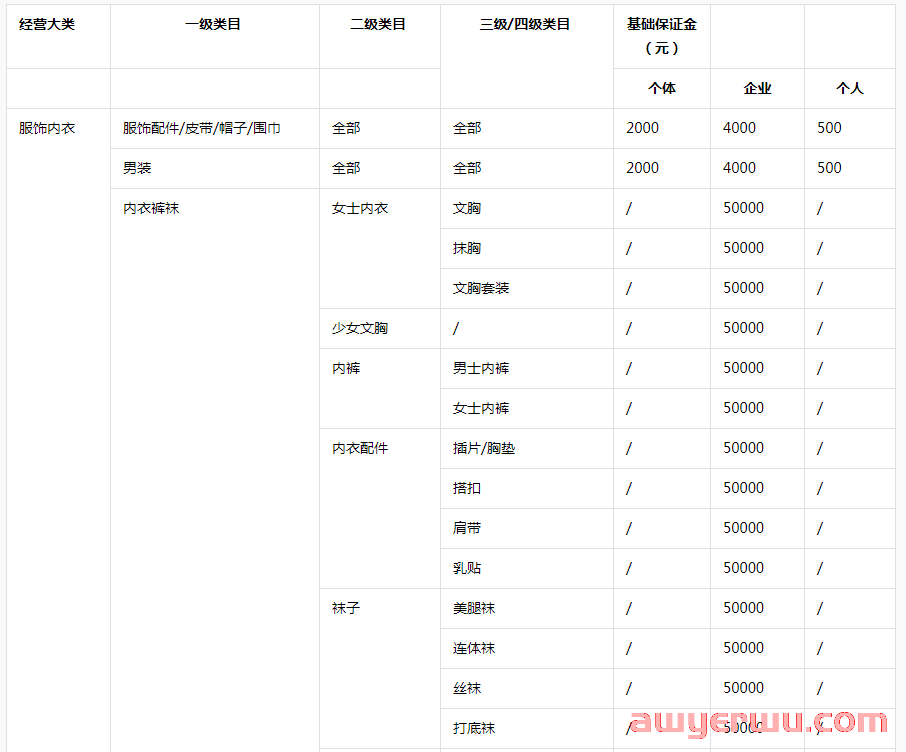Click the 服饰配件/皮带/帽子/围巾 row cell
Viewport: 906px width, 752px height.
click(190, 128)
